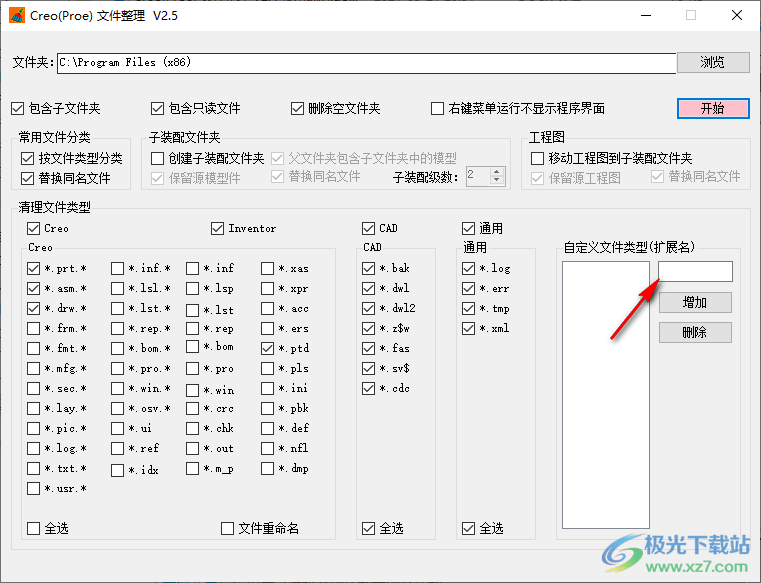The height and width of the screenshot is (583, 761).
Task: Uncheck the *.xml file type
Action: [468, 329]
